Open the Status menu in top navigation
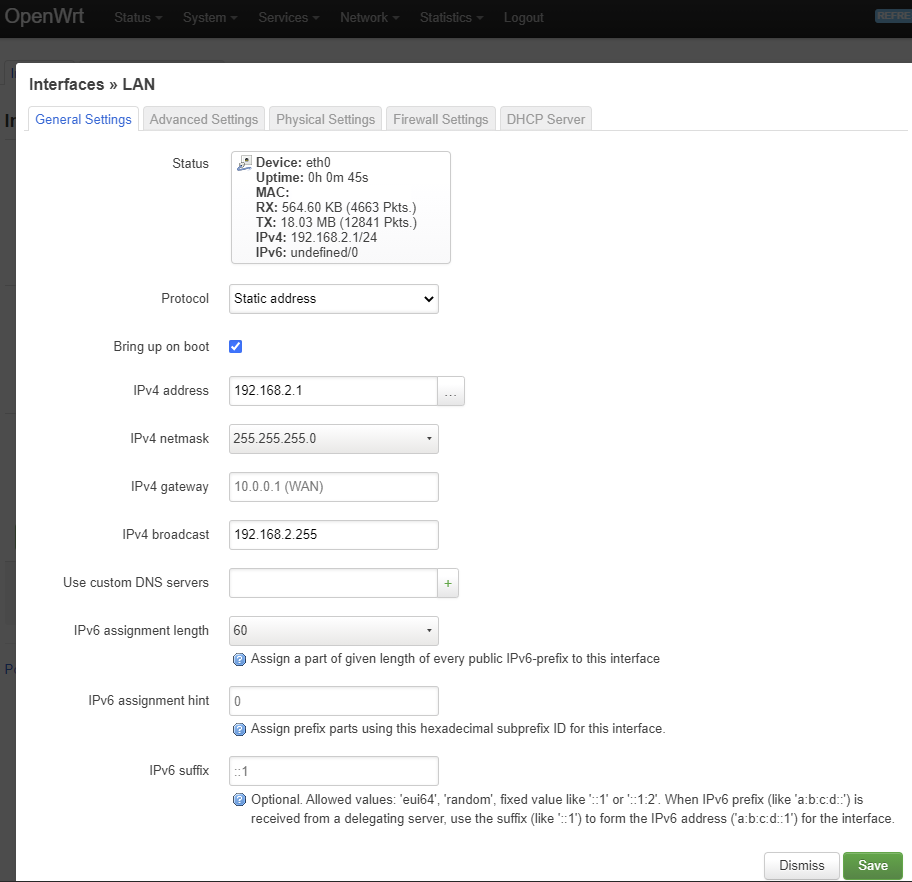 [138, 17]
